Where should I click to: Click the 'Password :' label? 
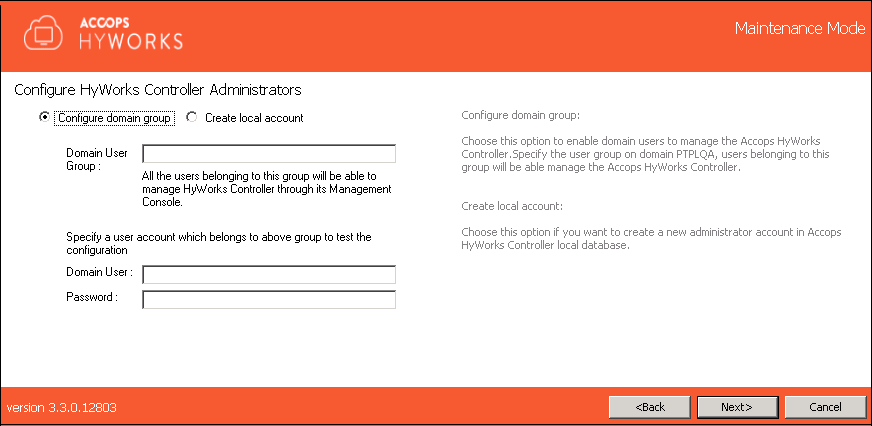click(93, 297)
